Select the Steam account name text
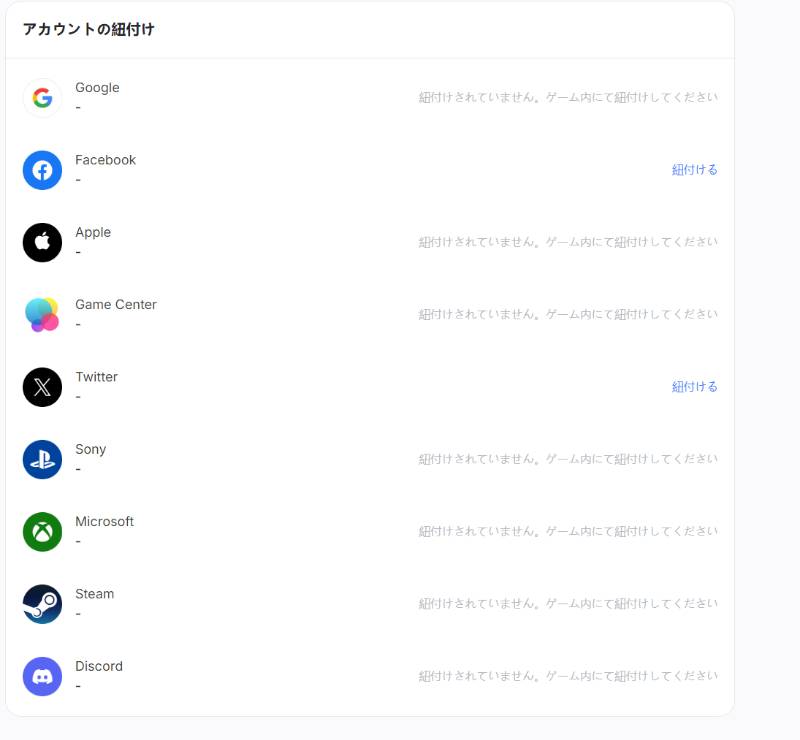The height and width of the screenshot is (740, 800). (95, 594)
